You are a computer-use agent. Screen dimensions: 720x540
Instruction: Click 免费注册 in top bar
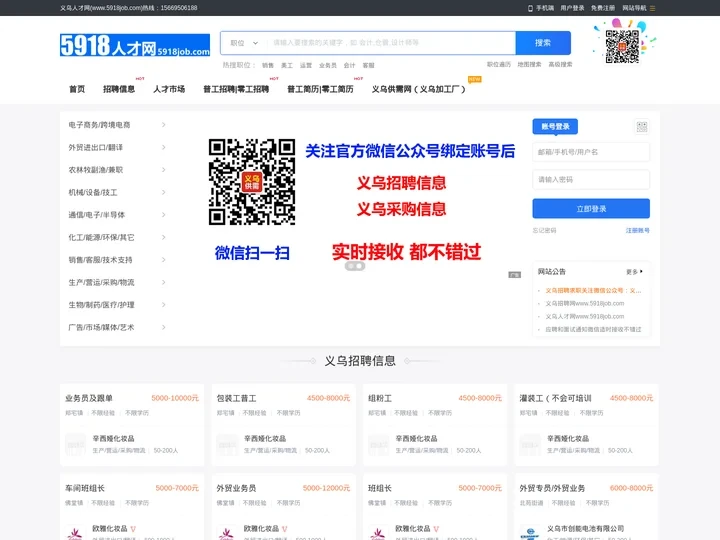602,8
